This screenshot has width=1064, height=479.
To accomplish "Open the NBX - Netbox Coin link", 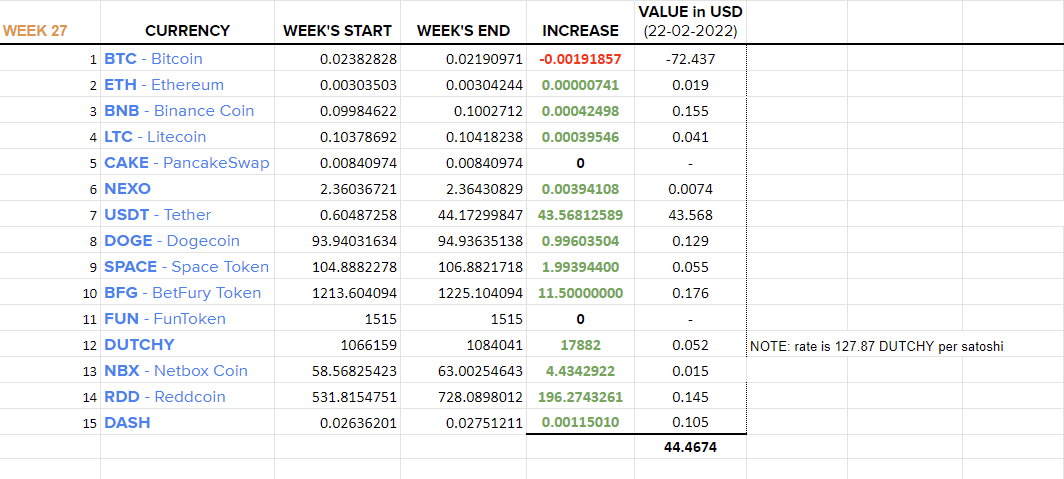I will pyautogui.click(x=176, y=370).
